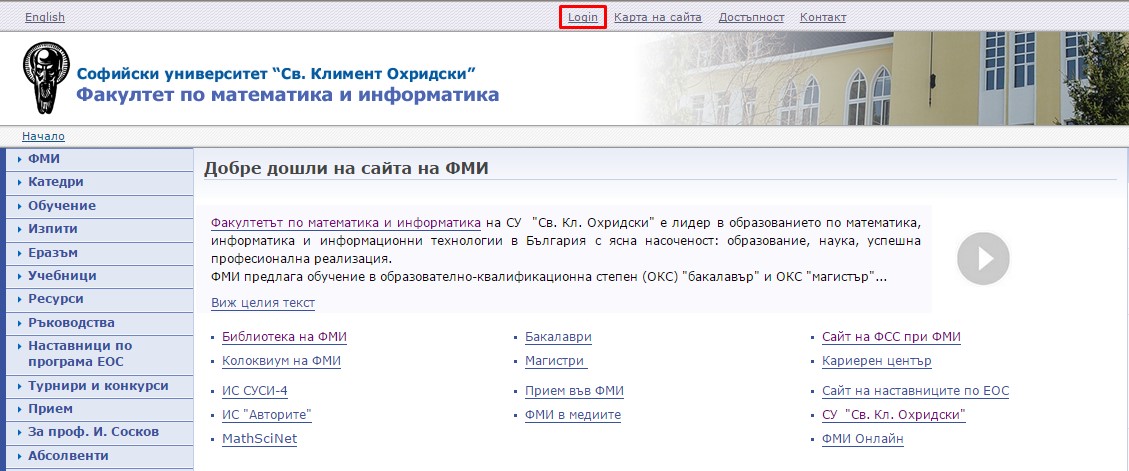Expand the Катедри sidebar menu item
The image size is (1129, 471).
[99, 183]
